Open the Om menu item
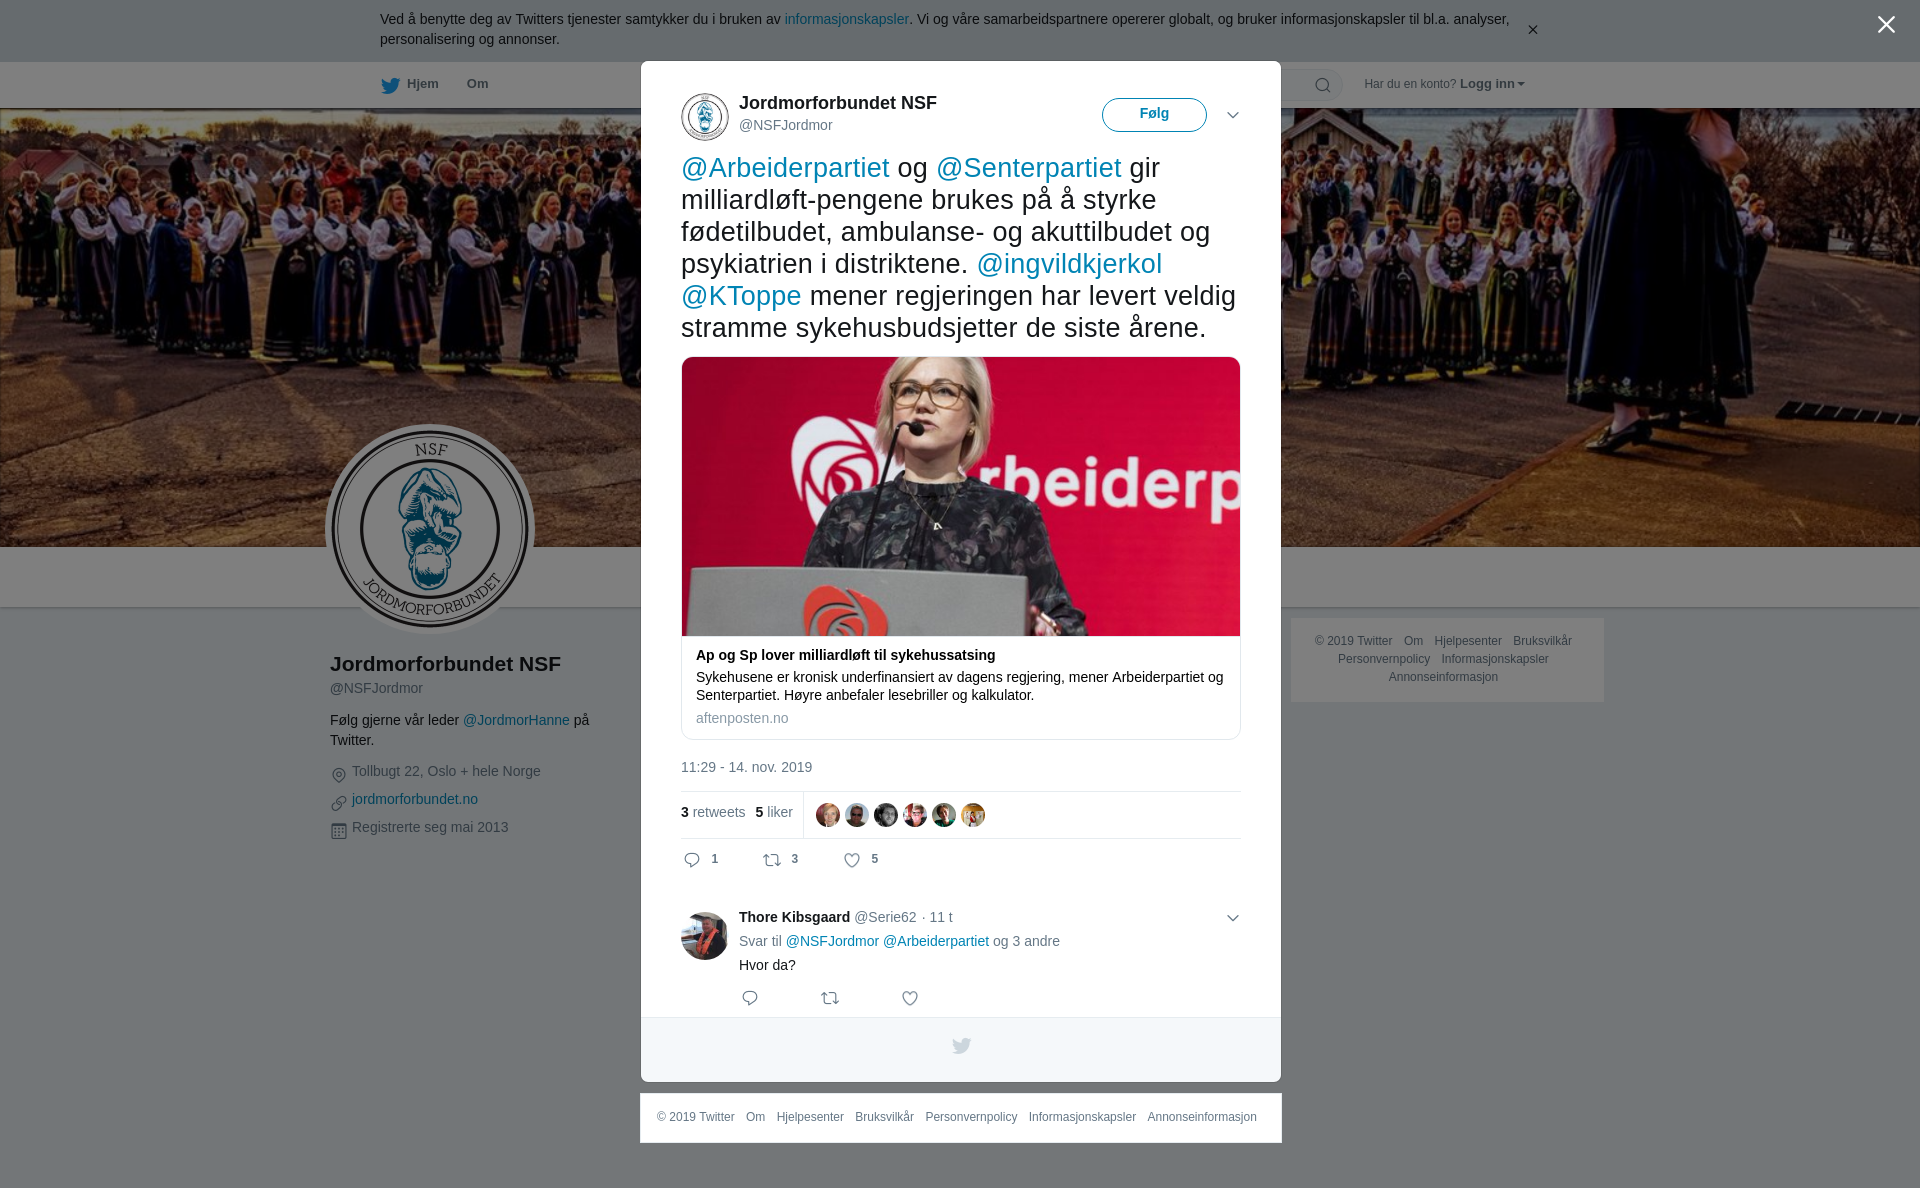1920x1188 pixels. (477, 84)
